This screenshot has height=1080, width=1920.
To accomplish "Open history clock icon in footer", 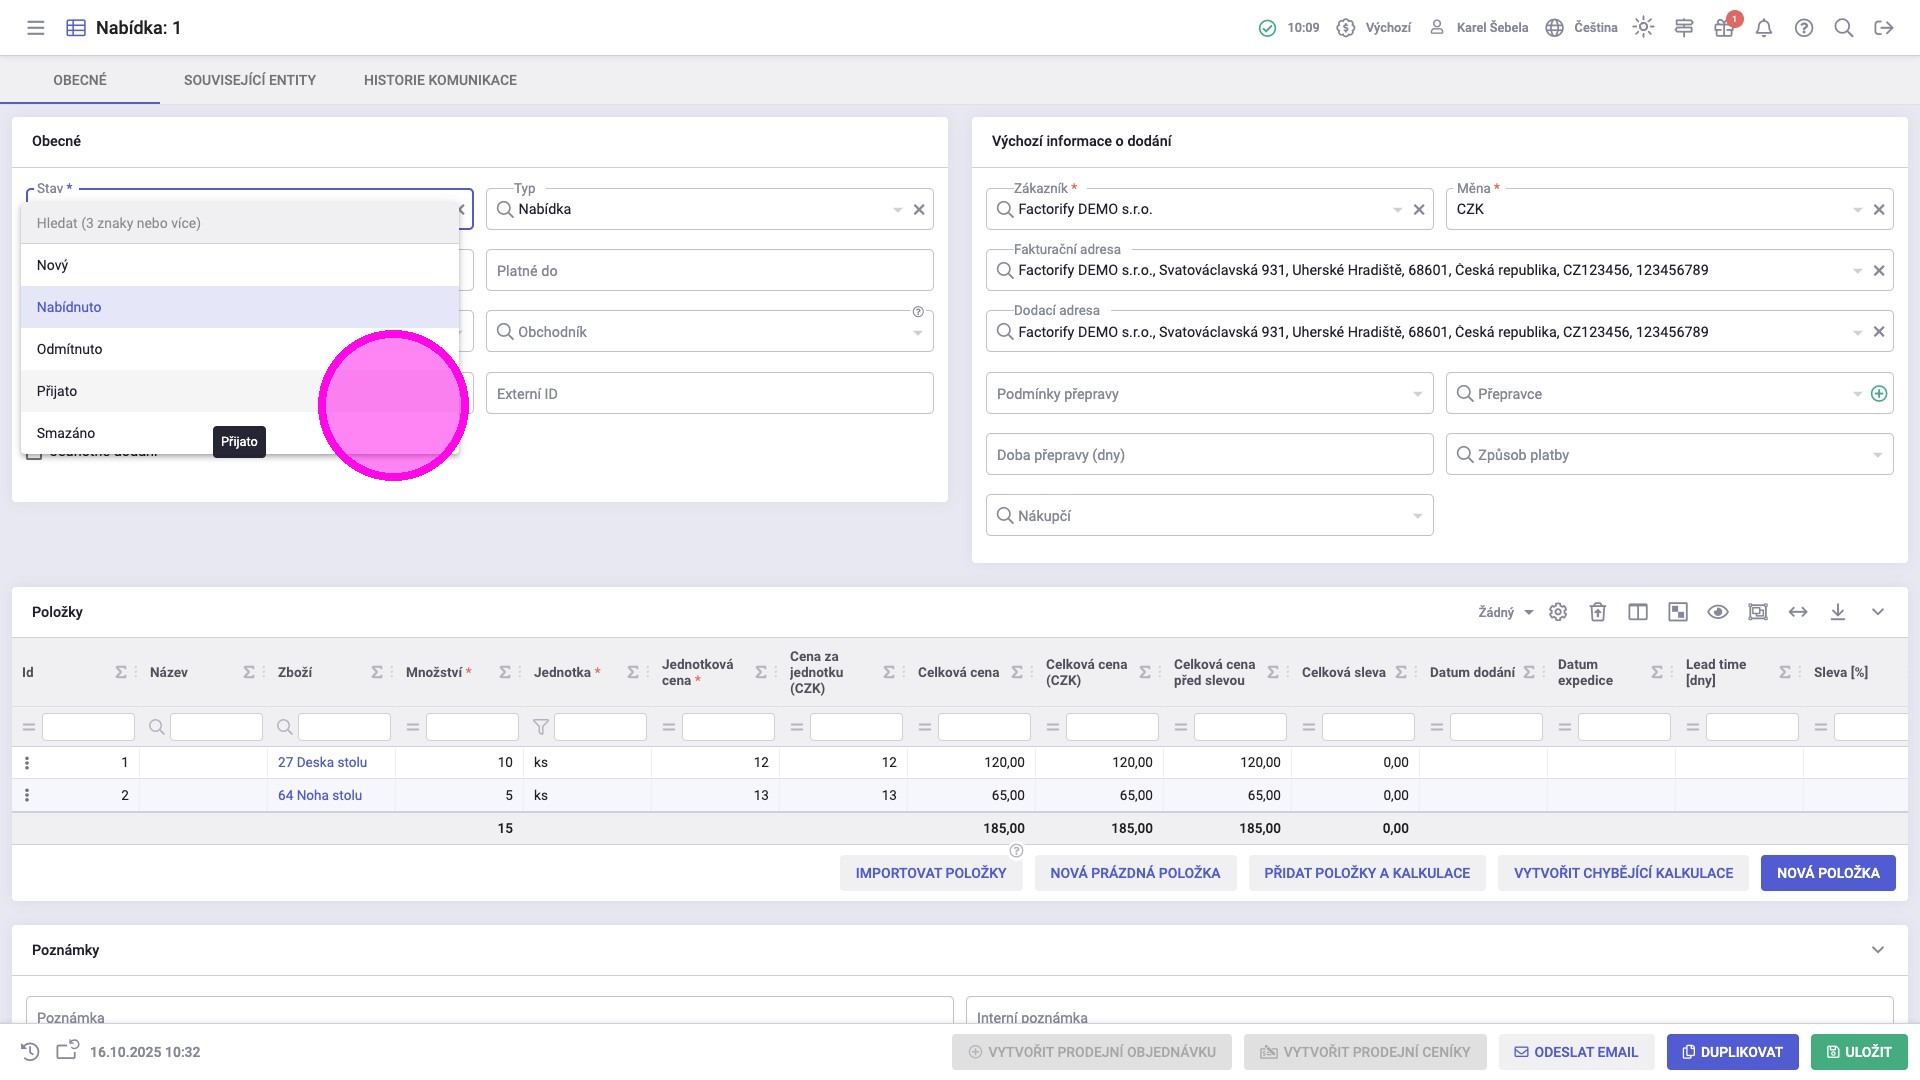I will (x=30, y=1052).
